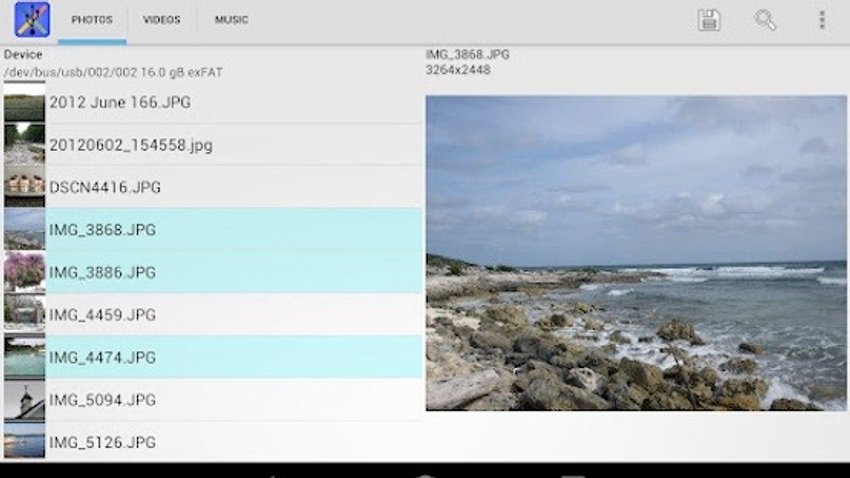Click flower thumbnail of IMG_3886.JPG
The width and height of the screenshot is (850, 478).
coord(24,272)
